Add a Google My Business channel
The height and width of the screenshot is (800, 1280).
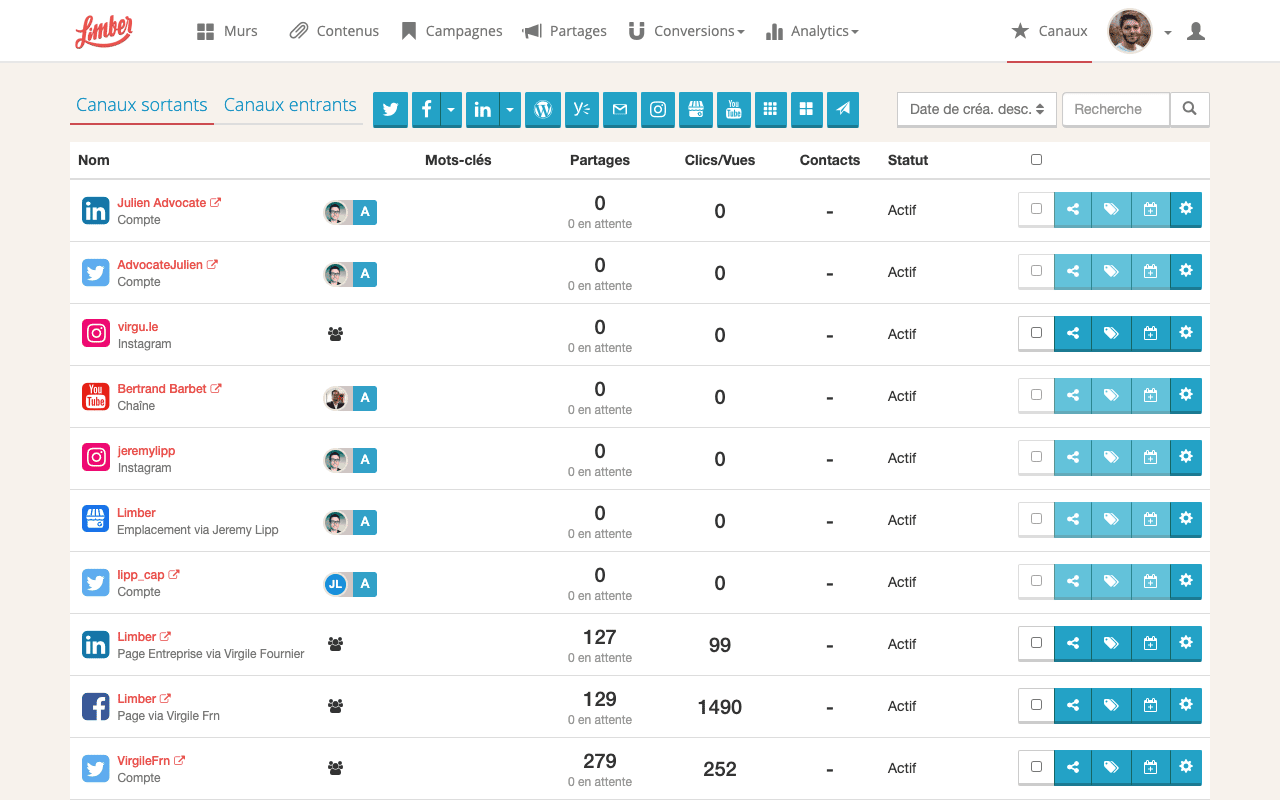(696, 109)
